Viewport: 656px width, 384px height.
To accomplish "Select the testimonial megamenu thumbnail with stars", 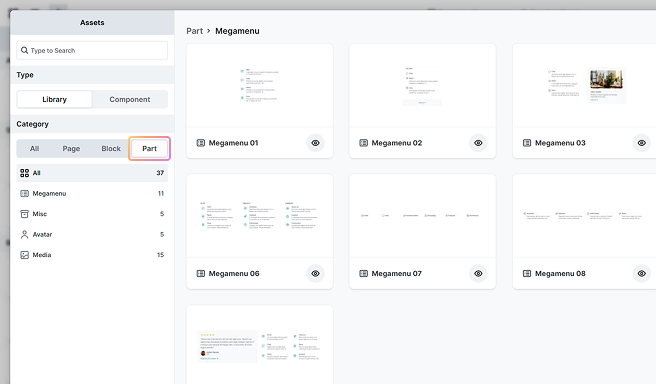I will tap(260, 345).
